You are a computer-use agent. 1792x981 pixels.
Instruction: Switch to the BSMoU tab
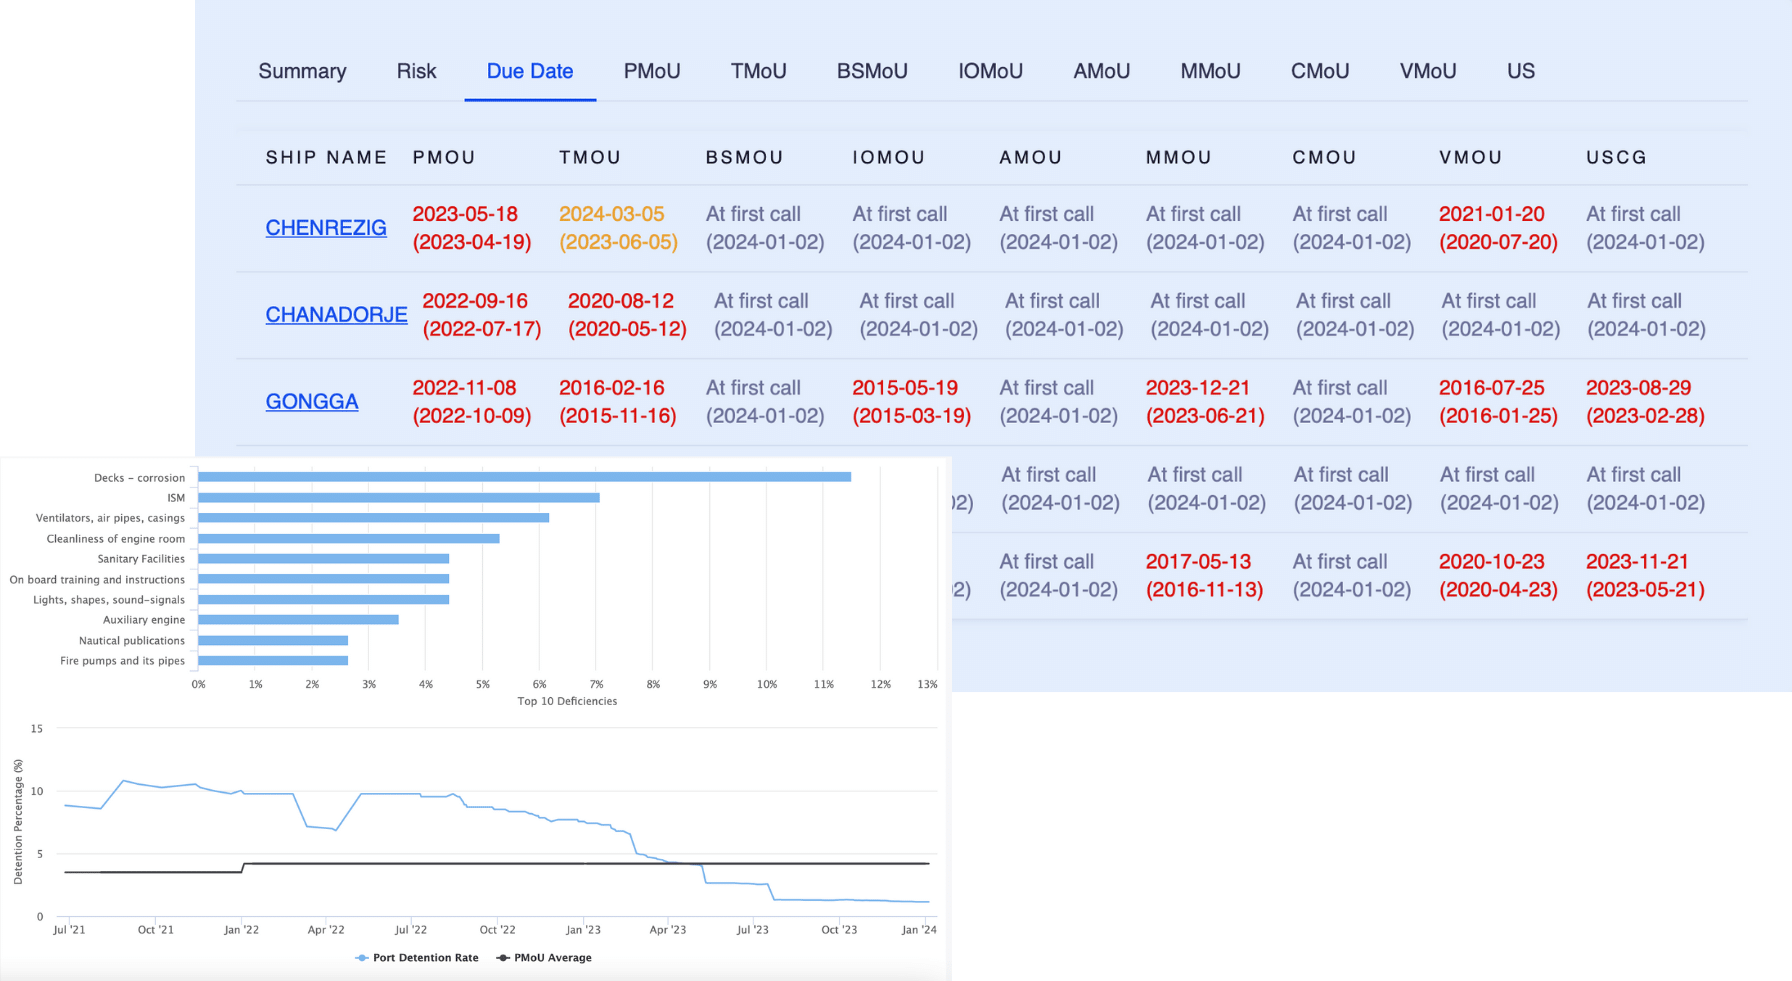coord(872,71)
